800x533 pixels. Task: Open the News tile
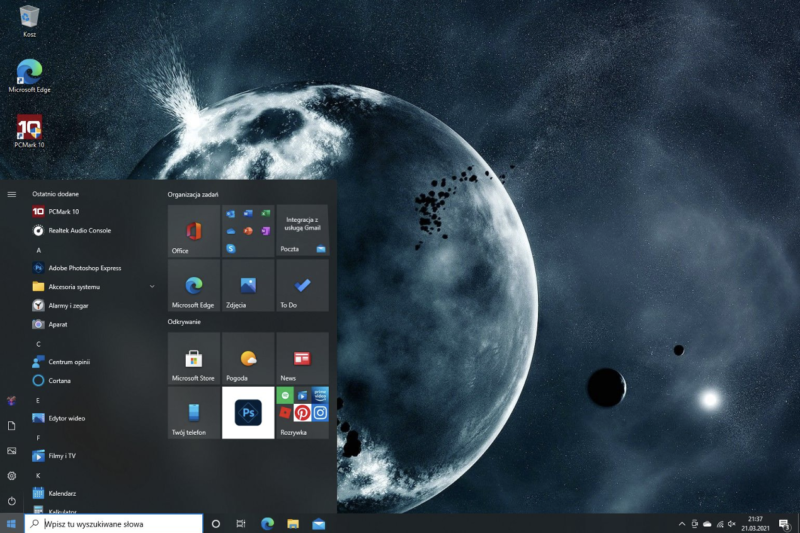tap(302, 358)
